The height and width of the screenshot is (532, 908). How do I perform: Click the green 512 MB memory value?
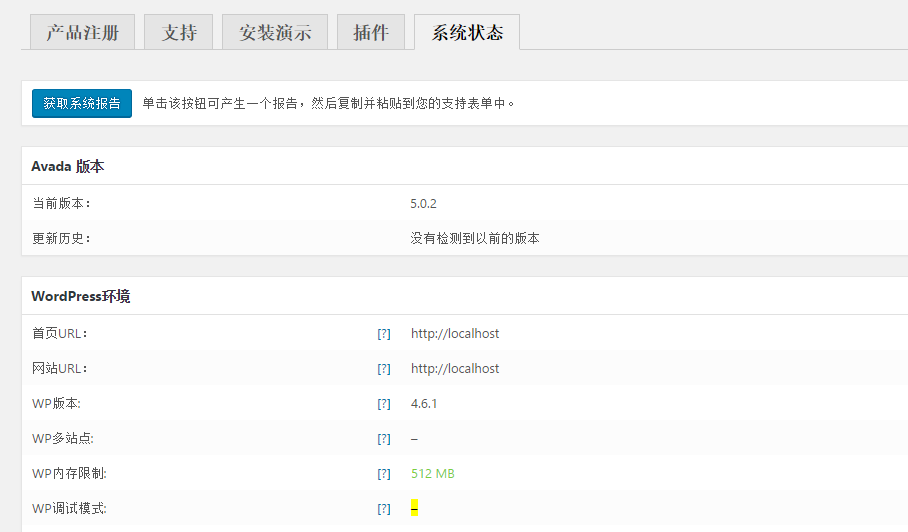[x=432, y=474]
